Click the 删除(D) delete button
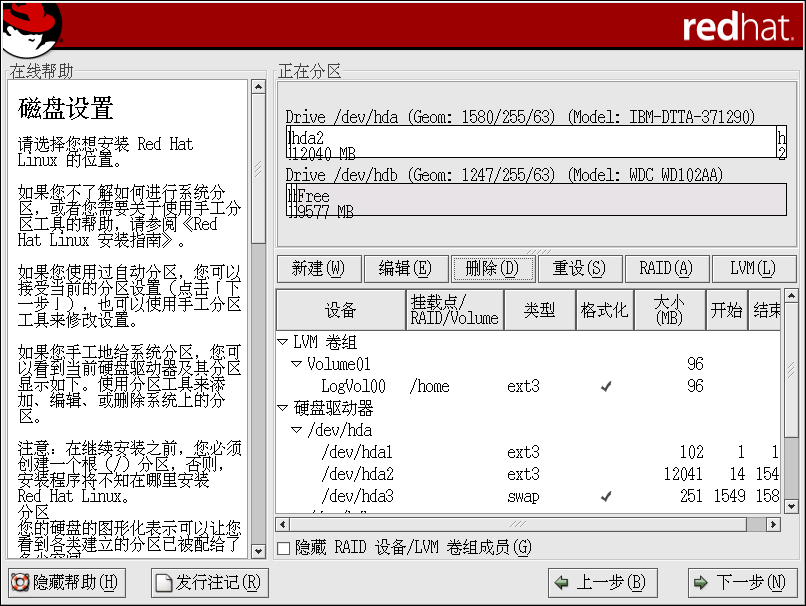 (x=492, y=269)
